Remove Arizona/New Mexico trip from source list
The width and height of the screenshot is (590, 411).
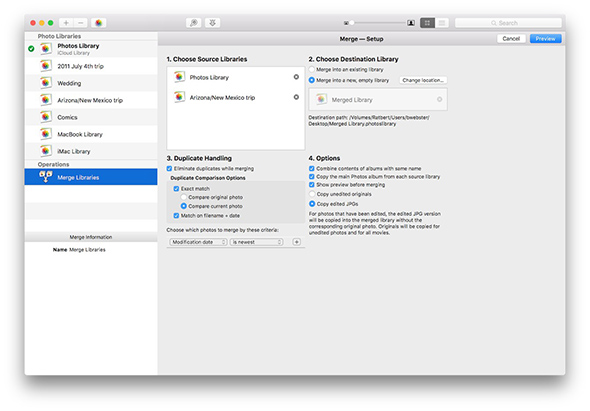pos(296,97)
